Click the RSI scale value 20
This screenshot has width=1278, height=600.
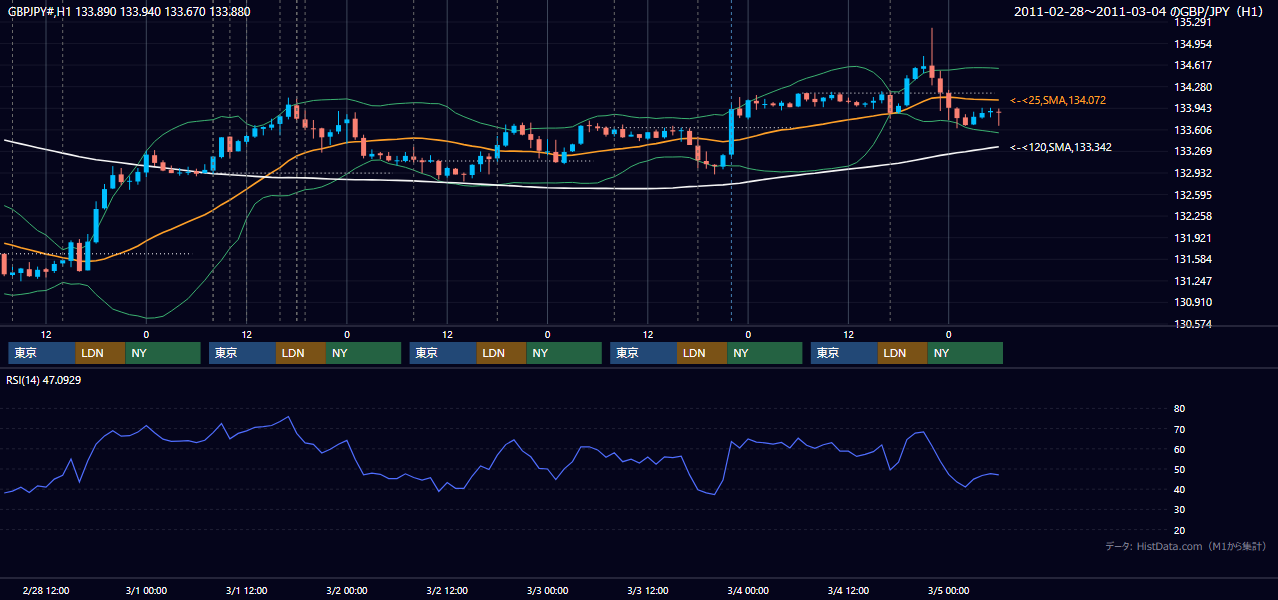(x=1179, y=530)
